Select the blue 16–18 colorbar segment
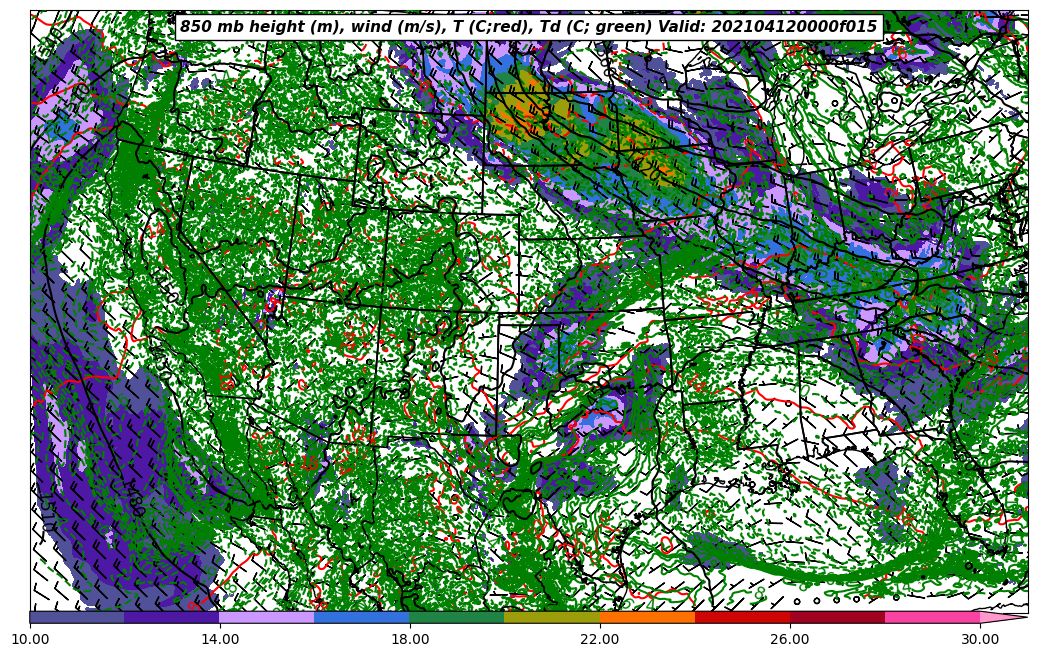1037x657 pixels. pyautogui.click(x=362, y=617)
